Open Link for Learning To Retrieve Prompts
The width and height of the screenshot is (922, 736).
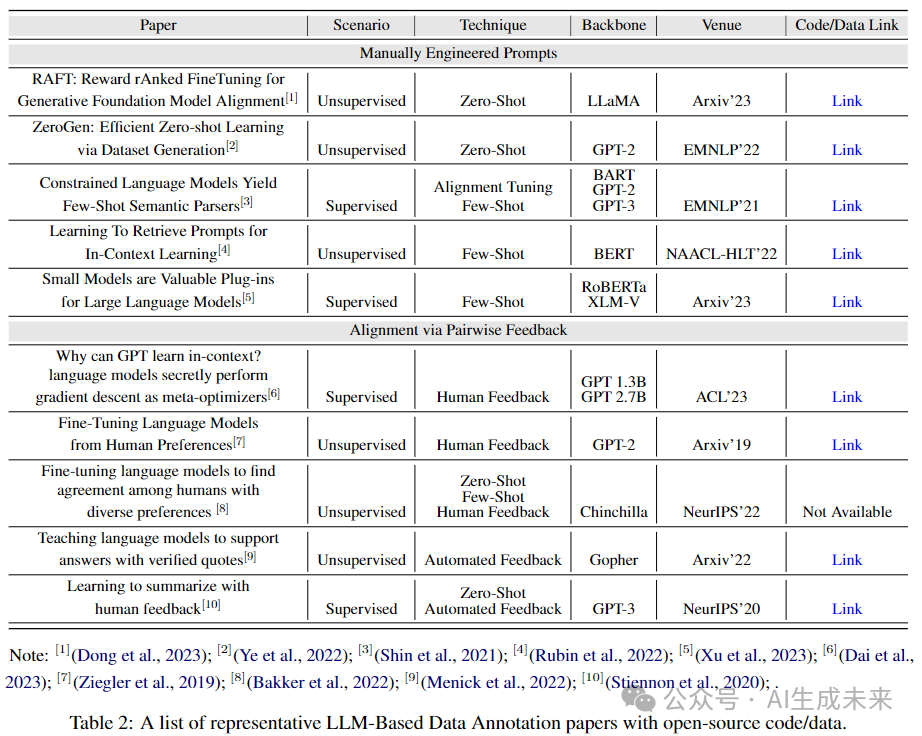pyautogui.click(x=846, y=253)
